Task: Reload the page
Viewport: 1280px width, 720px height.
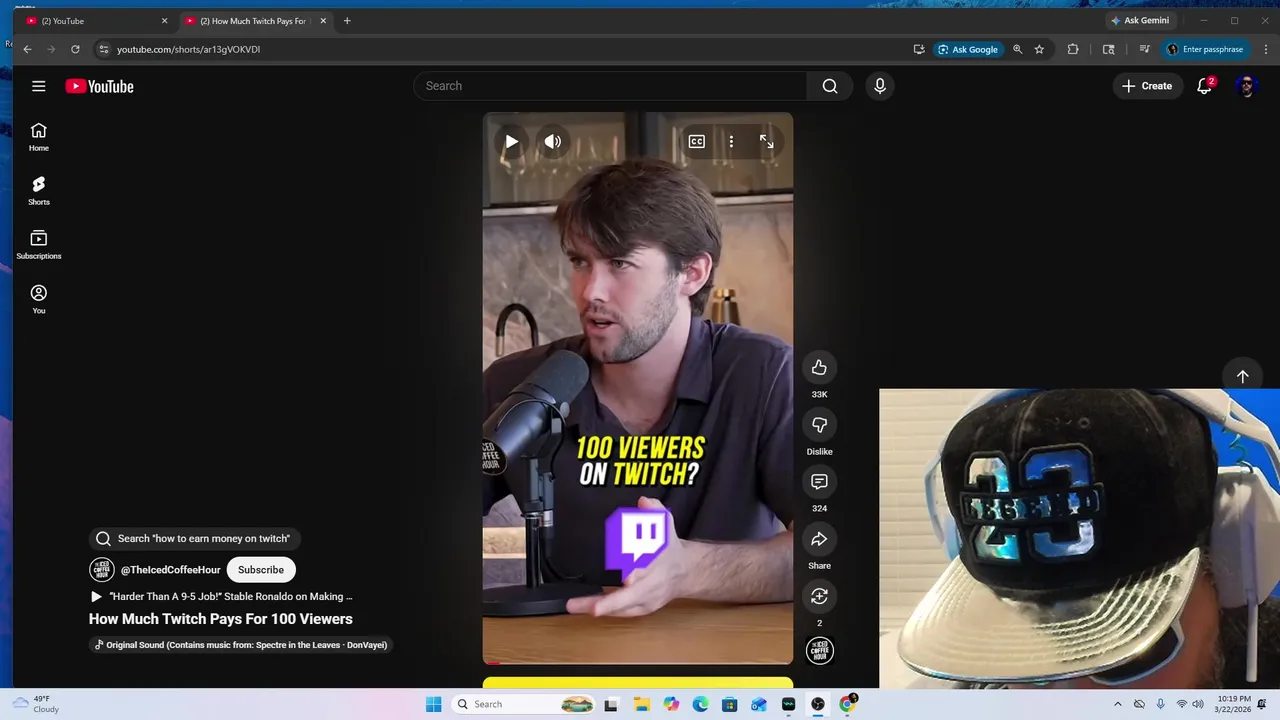Action: (x=75, y=49)
